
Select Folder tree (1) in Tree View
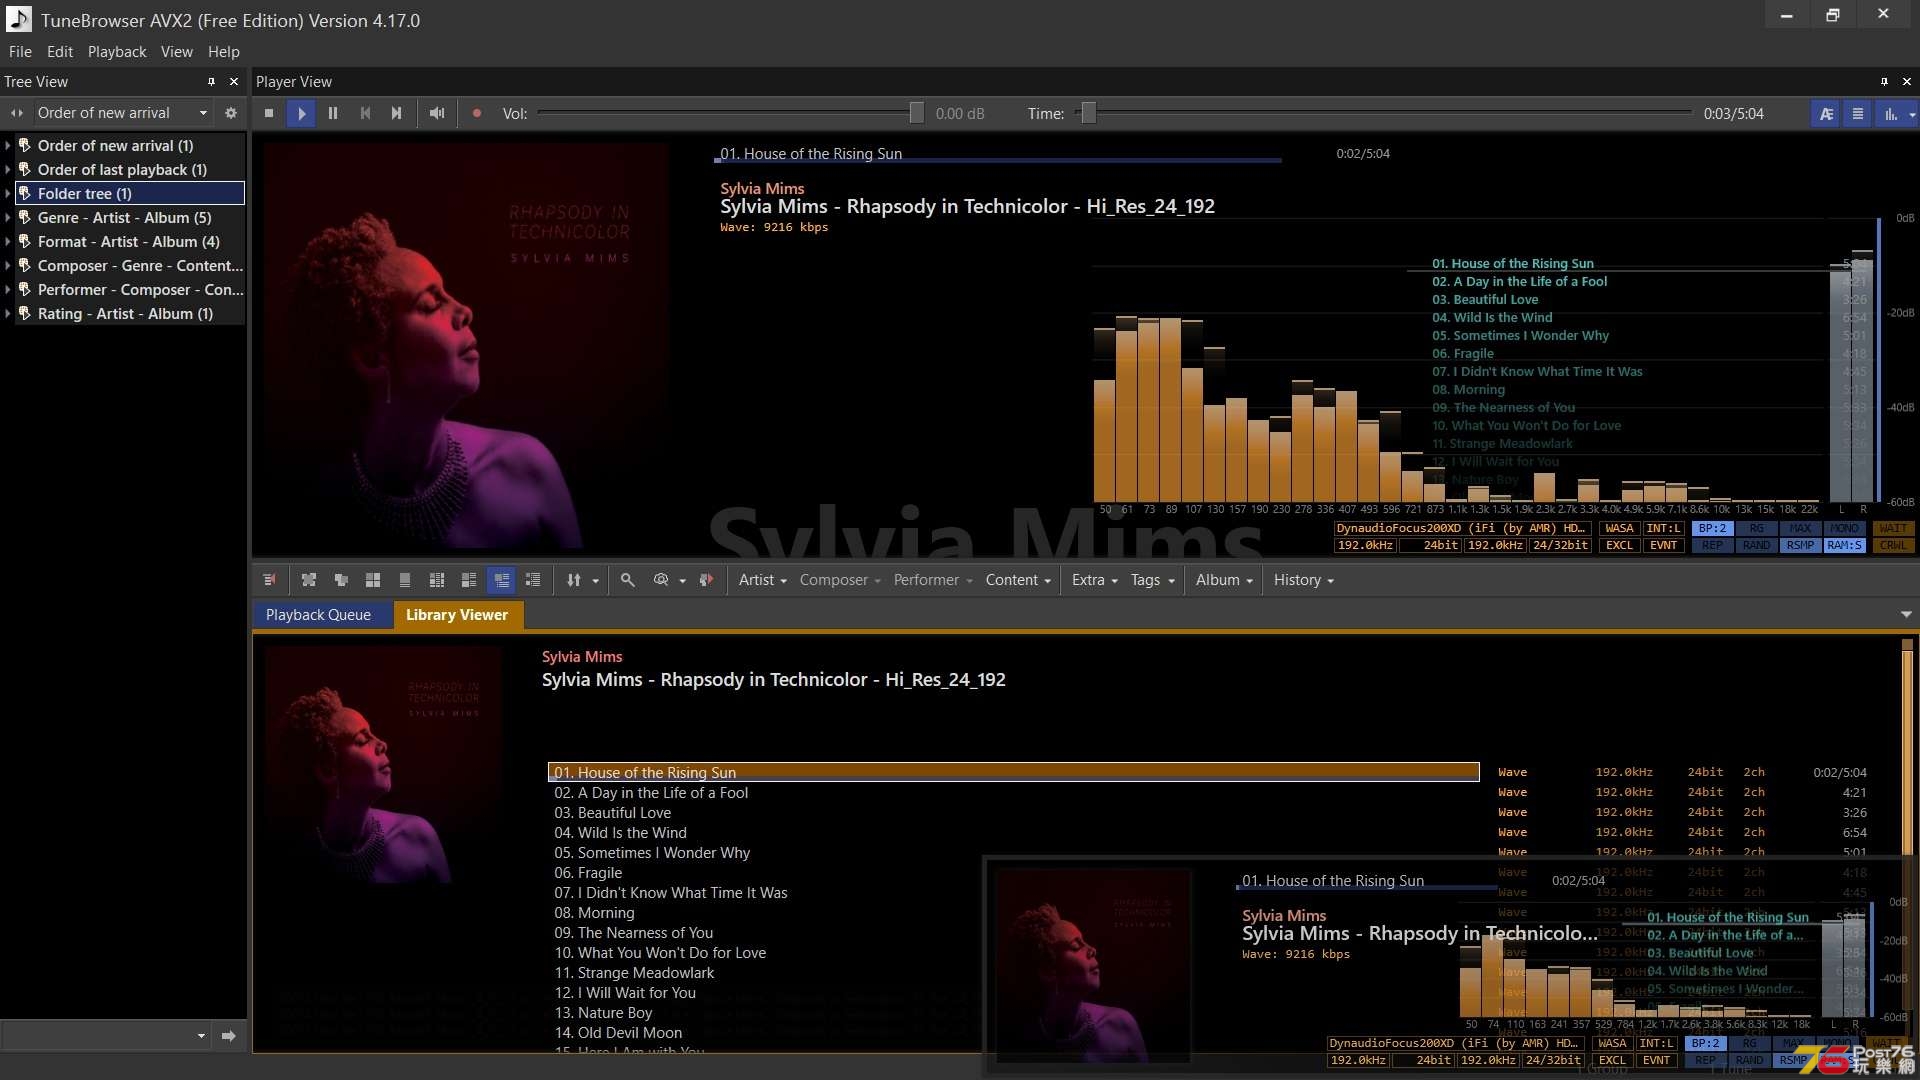point(130,194)
